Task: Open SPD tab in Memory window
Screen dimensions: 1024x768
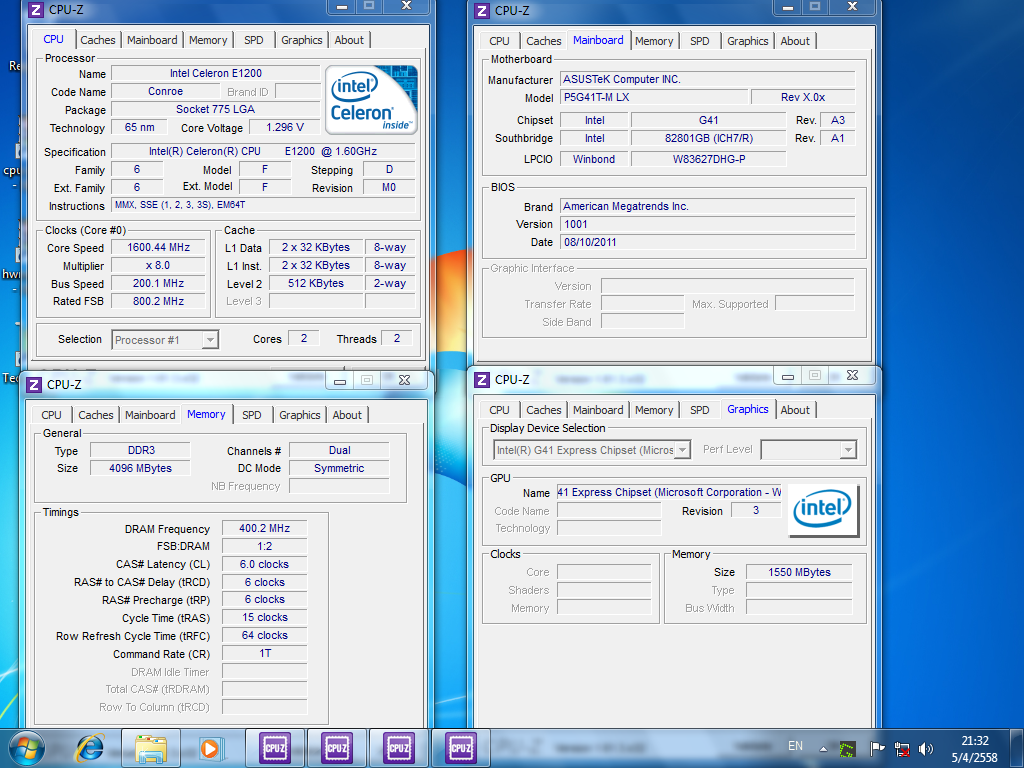Action: pyautogui.click(x=252, y=415)
